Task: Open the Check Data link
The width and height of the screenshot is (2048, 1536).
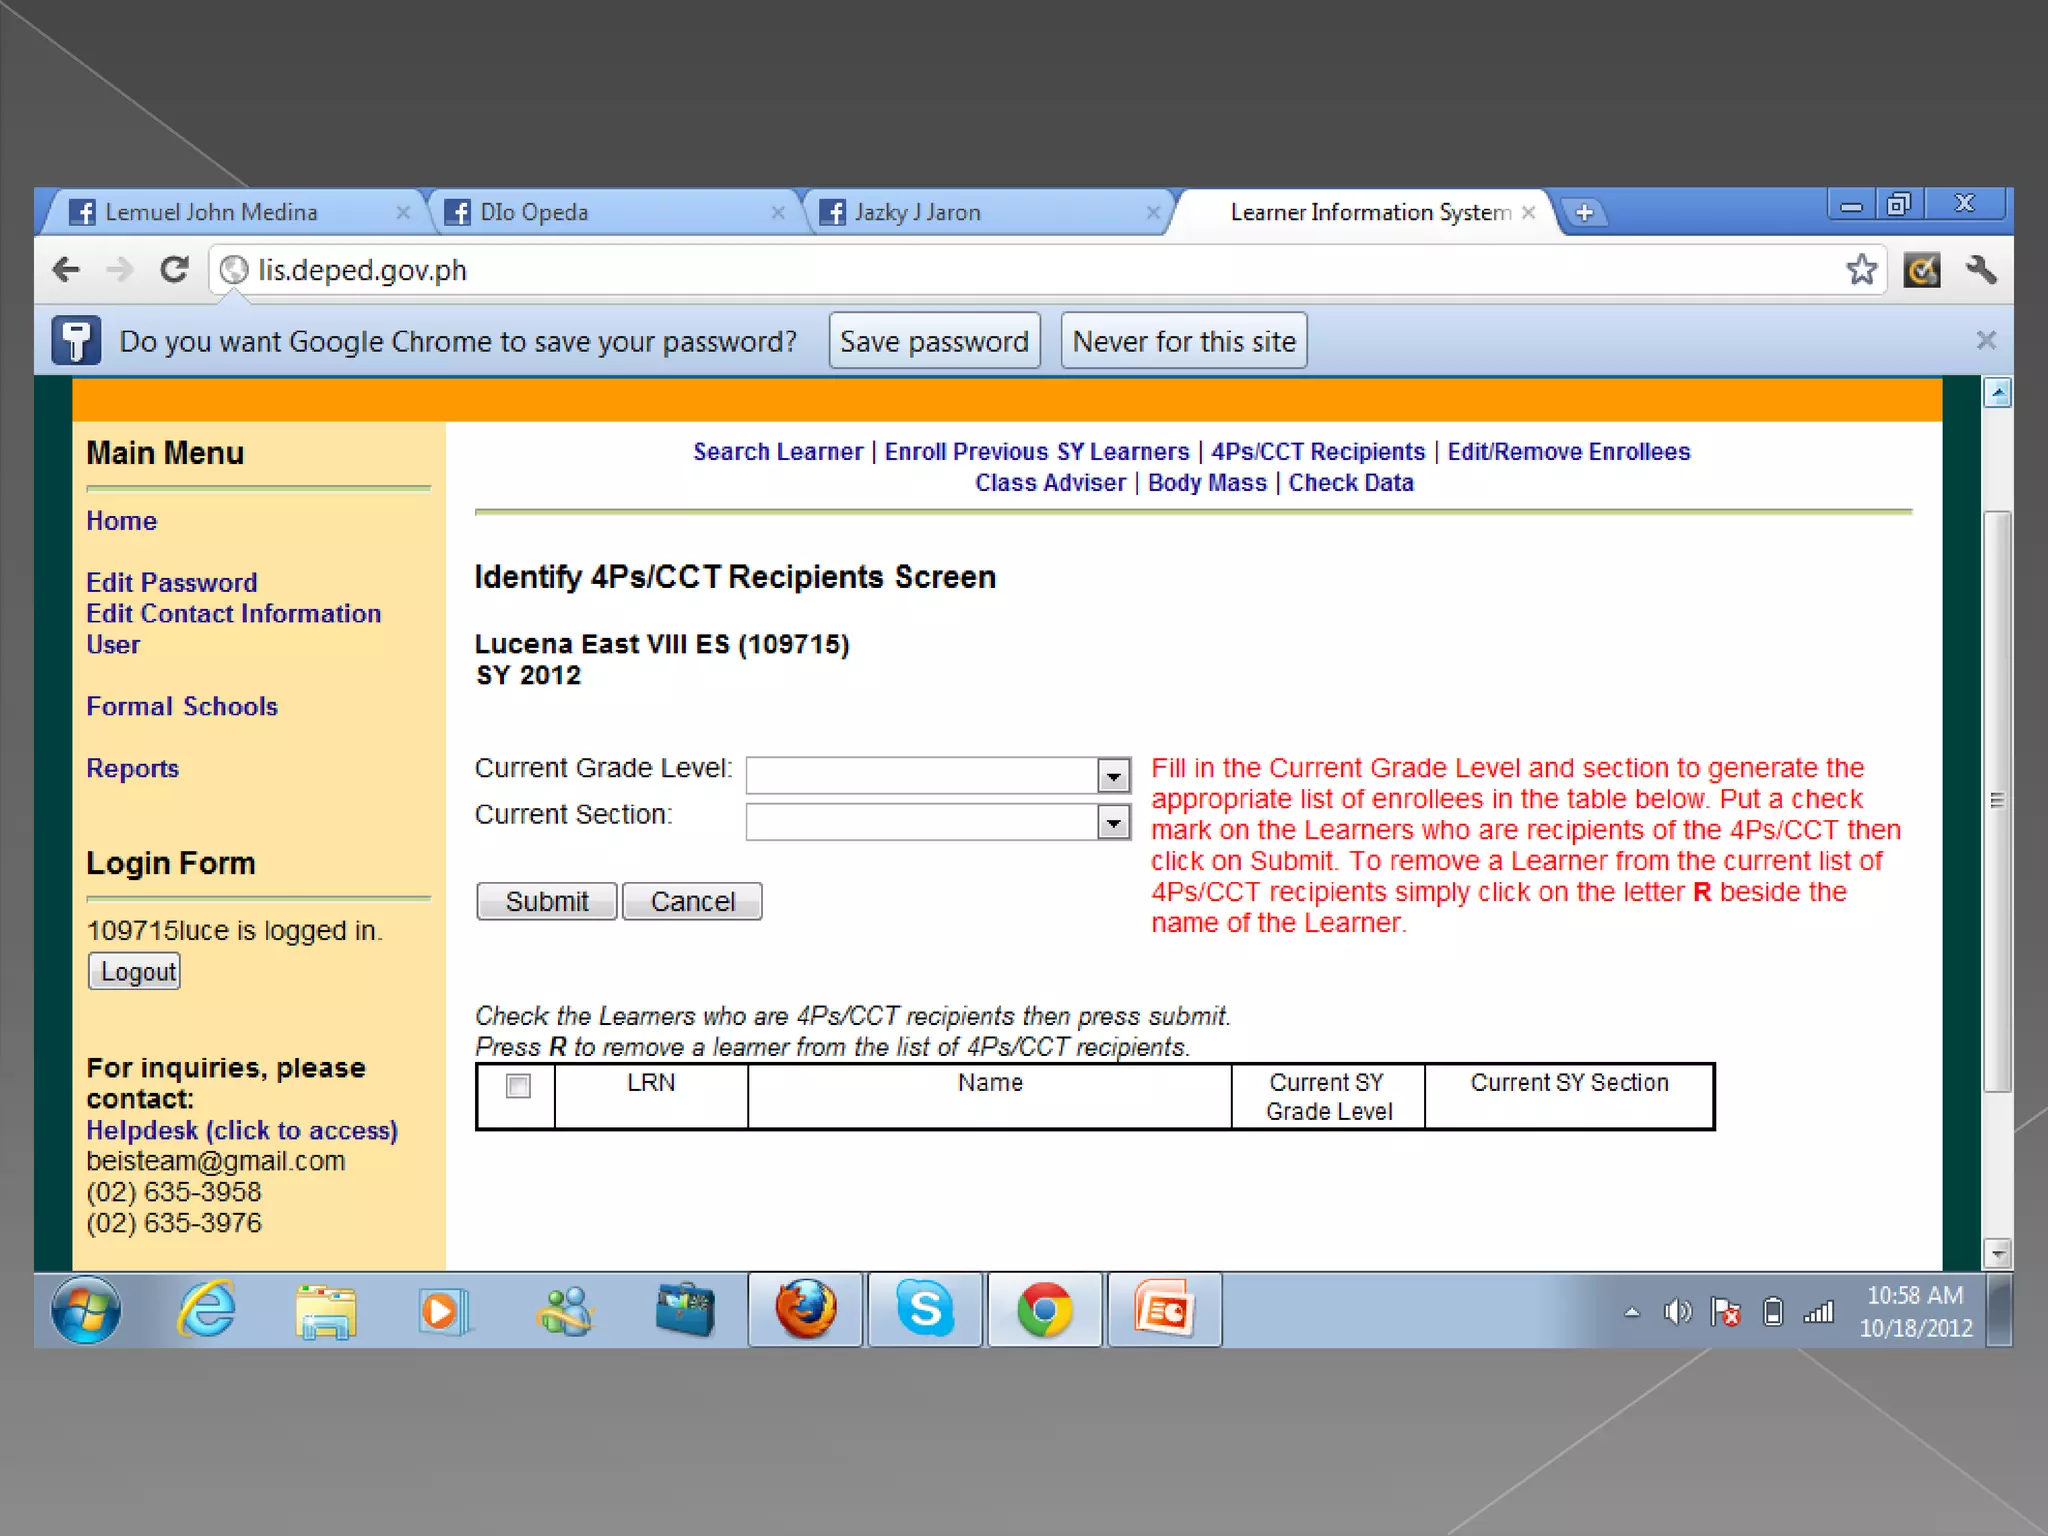Action: click(1351, 483)
